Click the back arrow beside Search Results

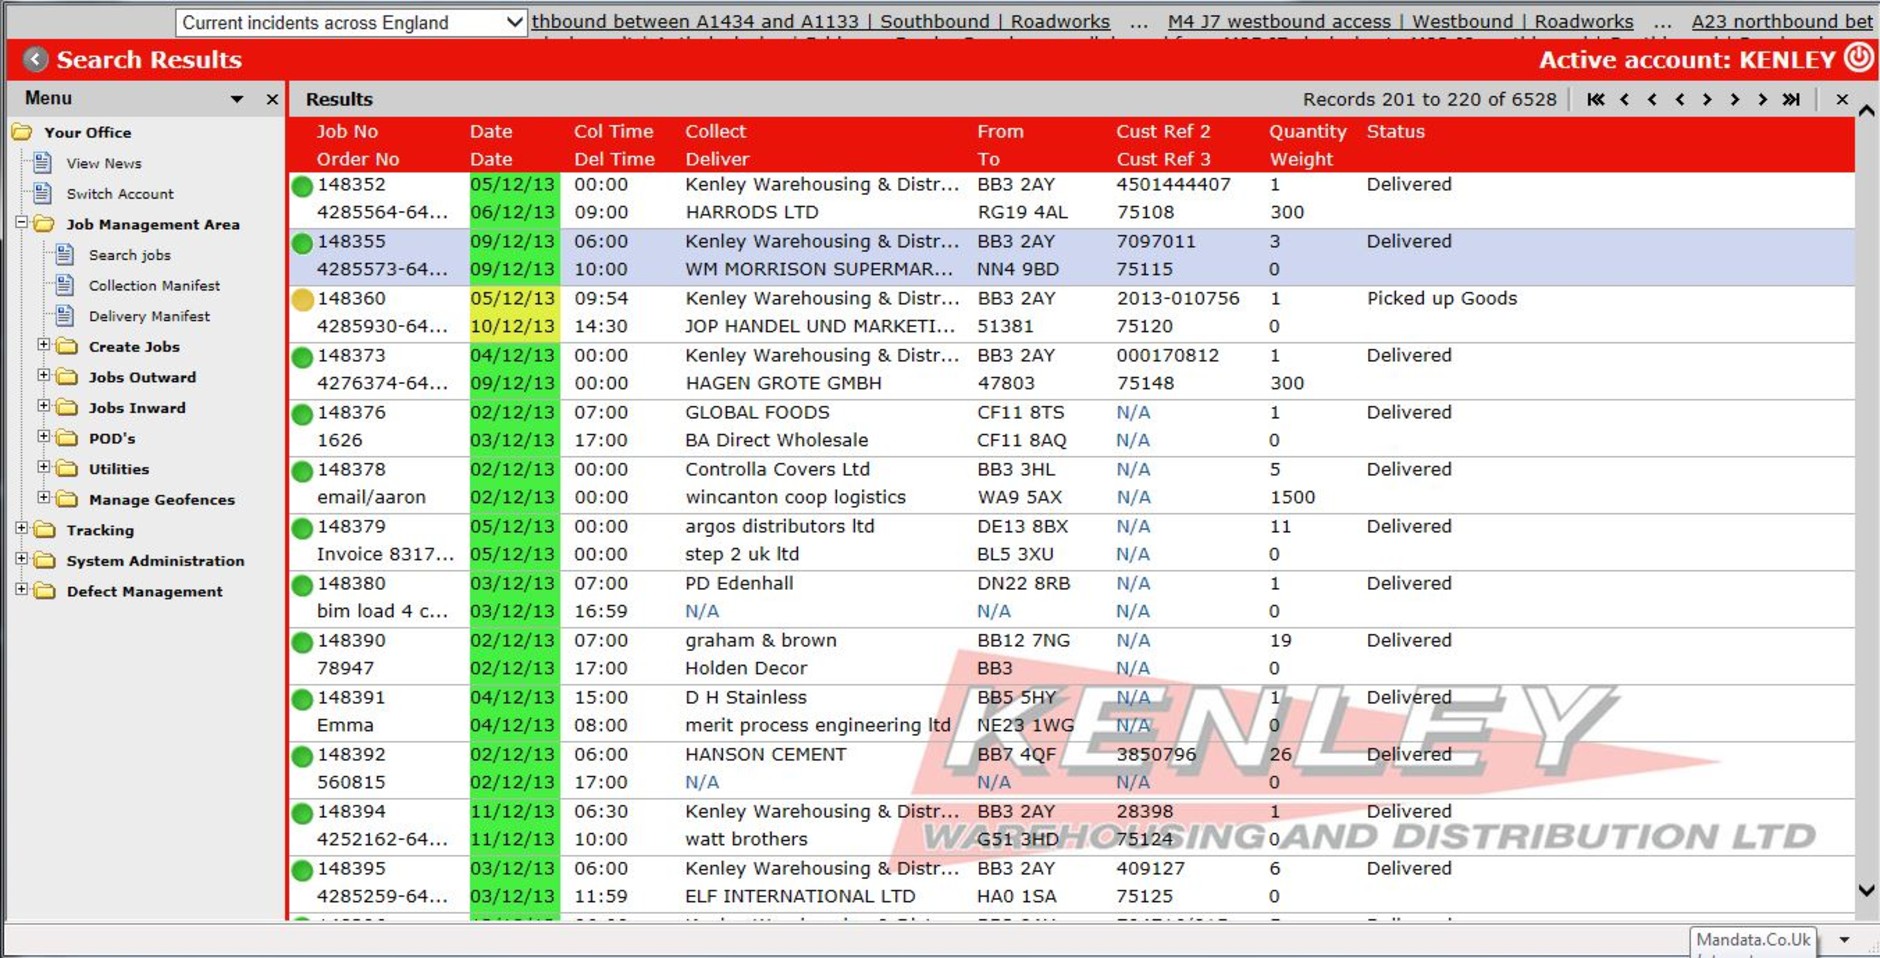coord(35,60)
